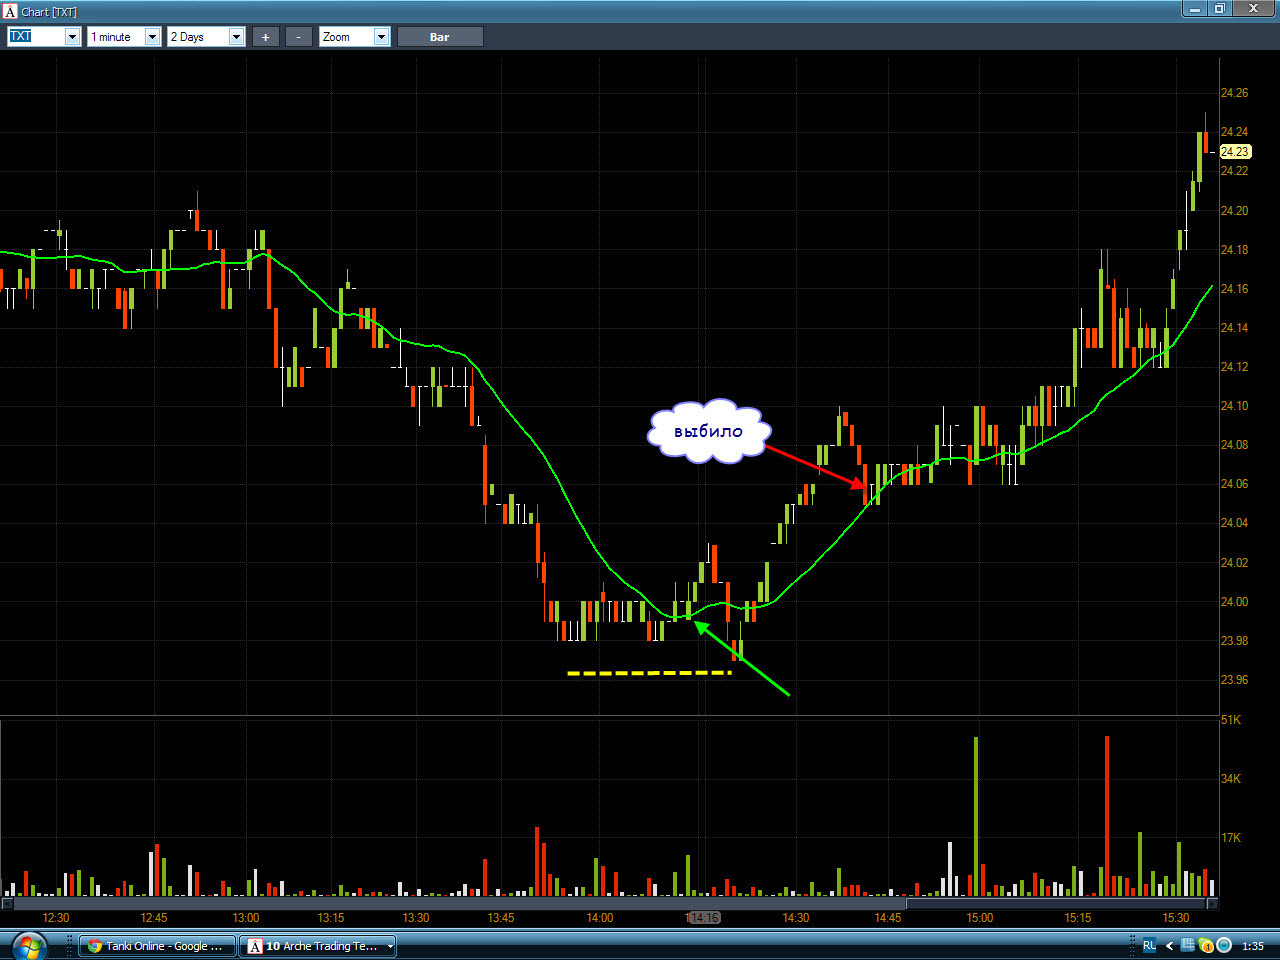The height and width of the screenshot is (960, 1280).
Task: Click the scrollbar left arrow under chart
Action: pos(6,904)
